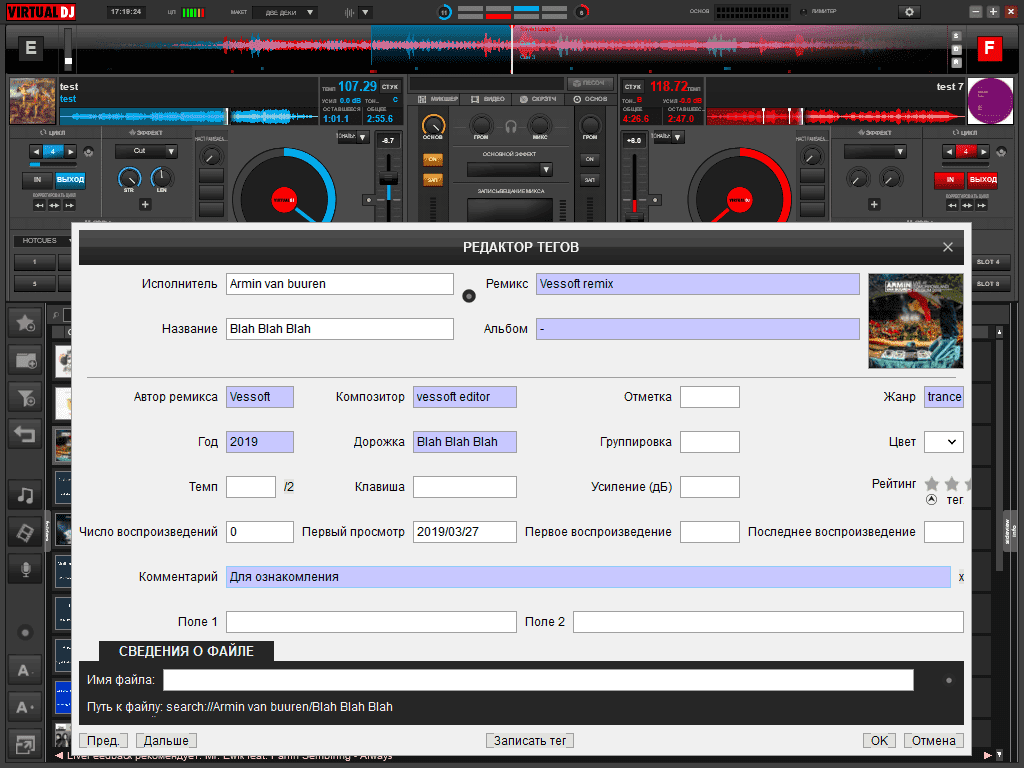Image resolution: width=1024 pixels, height=768 pixels.
Task: Add effect plus button on right deck
Action: (x=874, y=204)
